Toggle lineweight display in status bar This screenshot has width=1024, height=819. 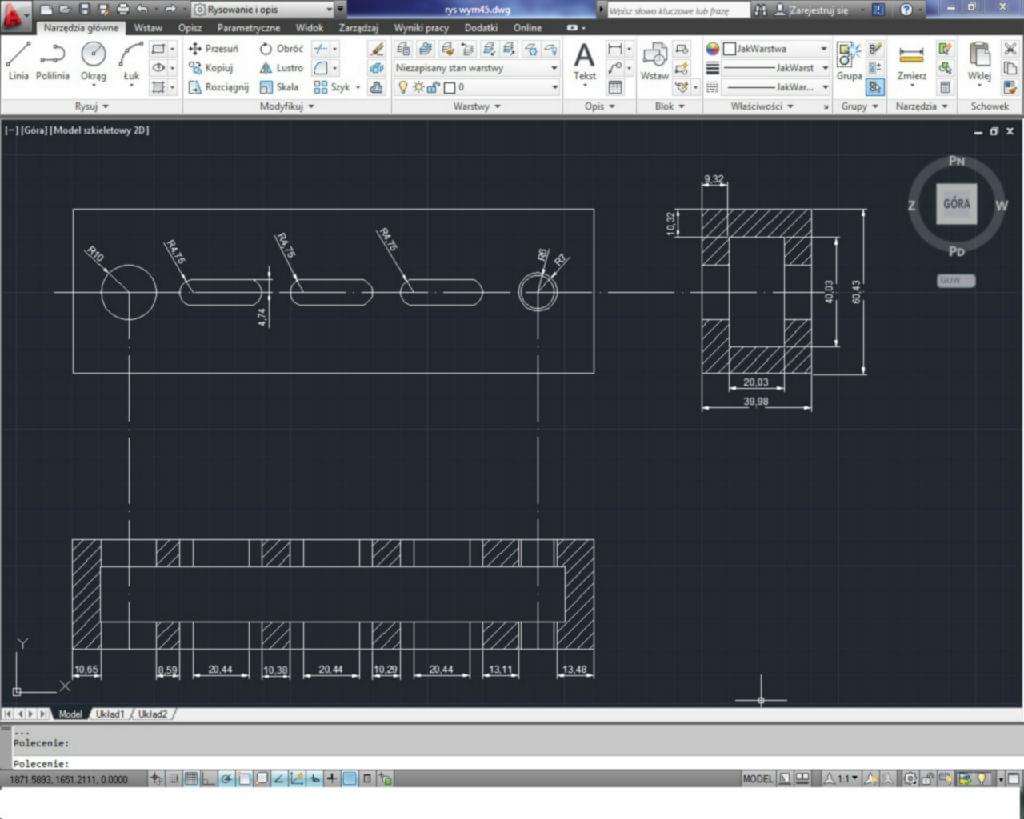332,779
